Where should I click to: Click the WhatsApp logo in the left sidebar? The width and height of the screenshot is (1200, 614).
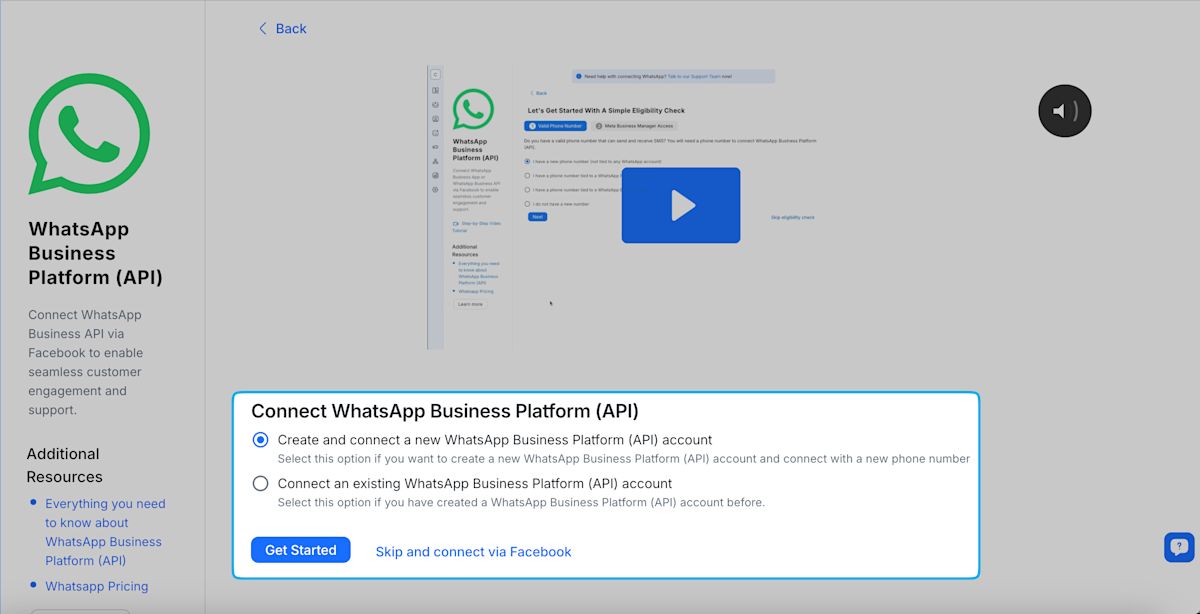[88, 135]
